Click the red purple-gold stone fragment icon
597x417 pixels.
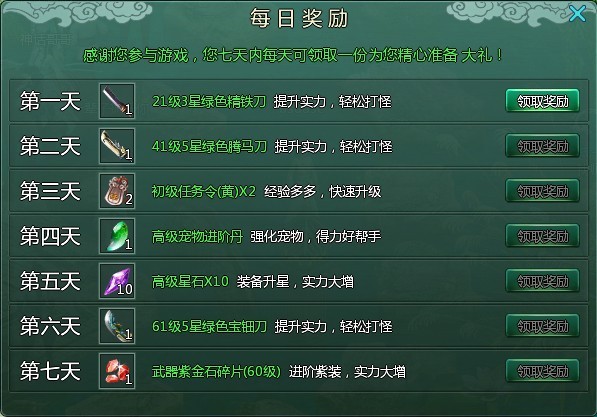pos(117,371)
